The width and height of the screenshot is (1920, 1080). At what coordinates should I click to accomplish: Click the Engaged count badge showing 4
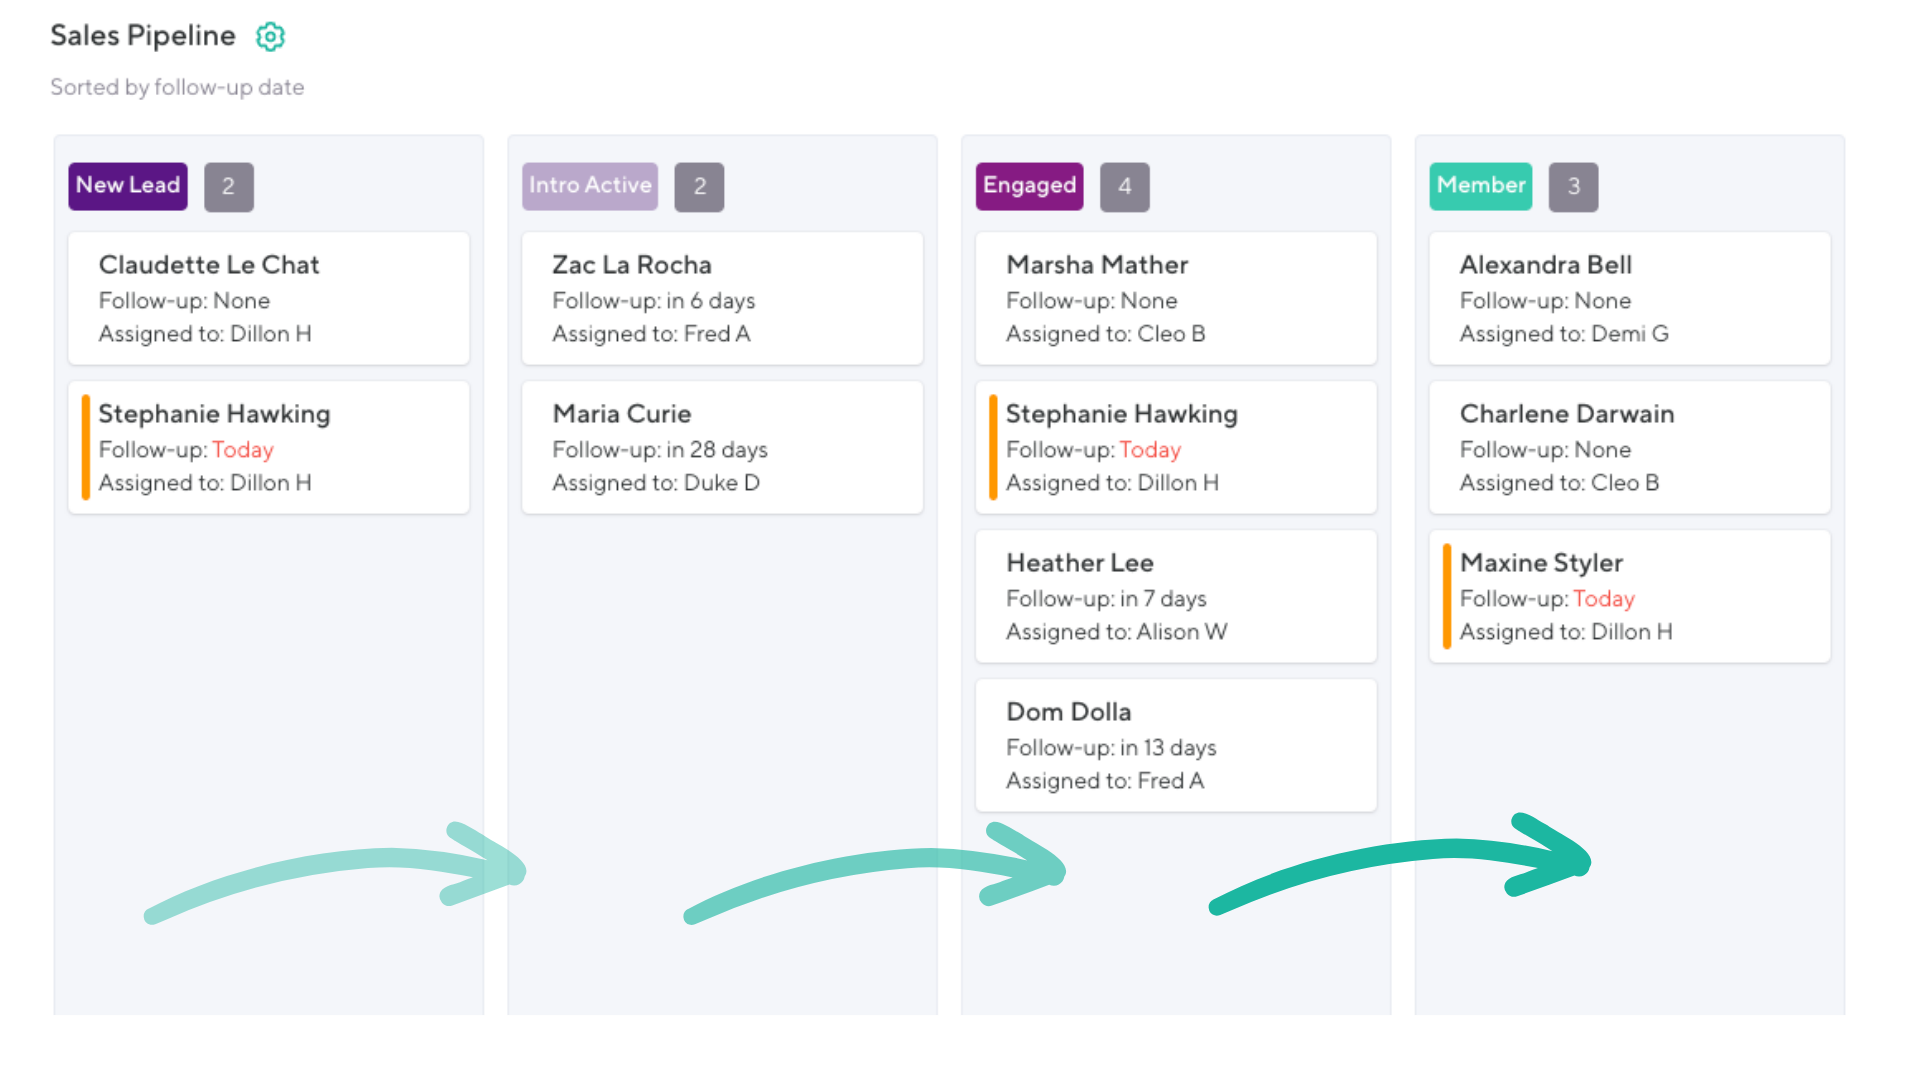pyautogui.click(x=1125, y=187)
